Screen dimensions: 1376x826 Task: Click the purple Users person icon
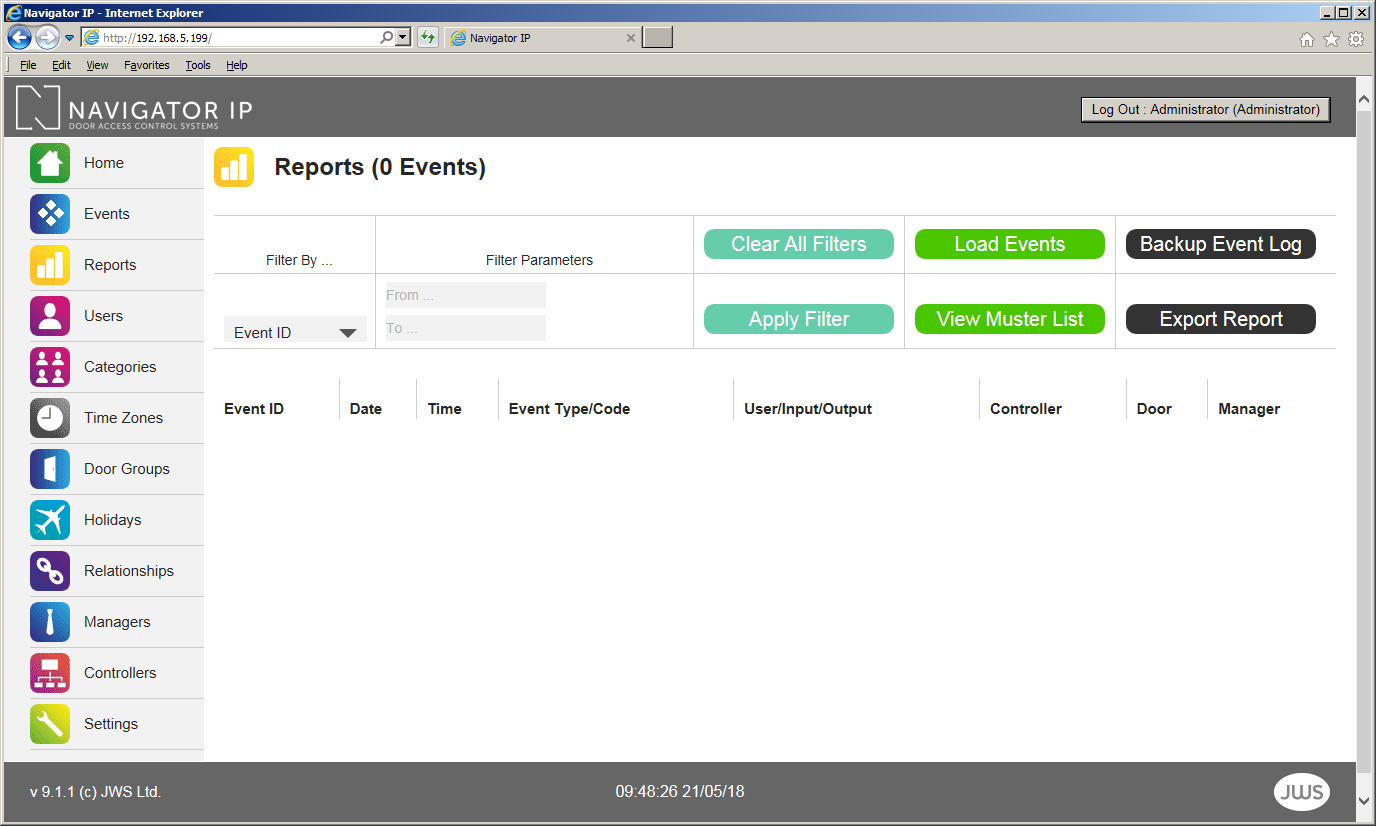coord(50,316)
